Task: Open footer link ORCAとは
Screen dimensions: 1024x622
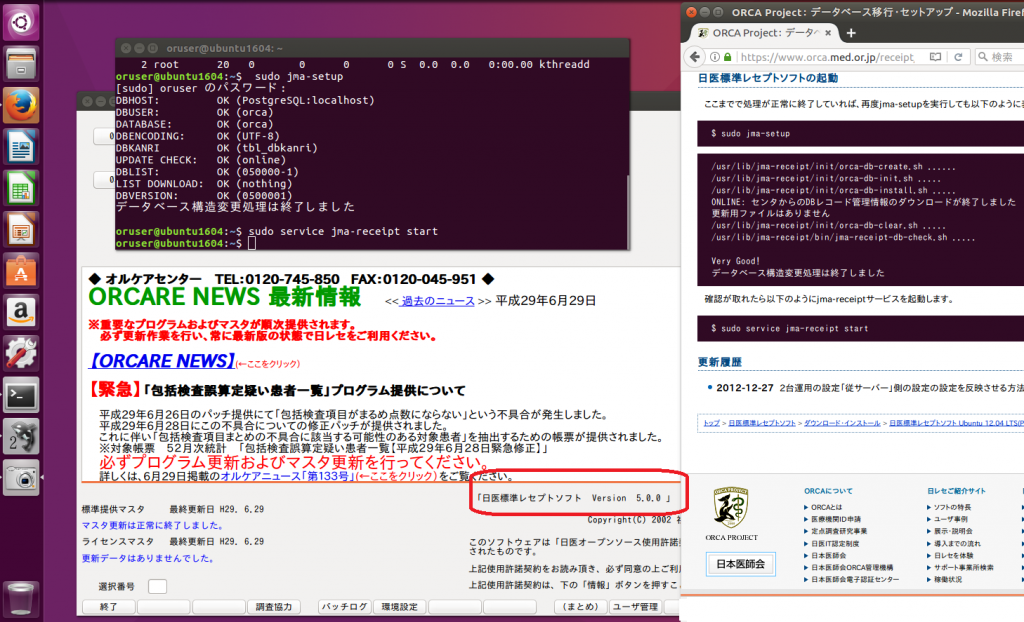Action: tap(826, 507)
